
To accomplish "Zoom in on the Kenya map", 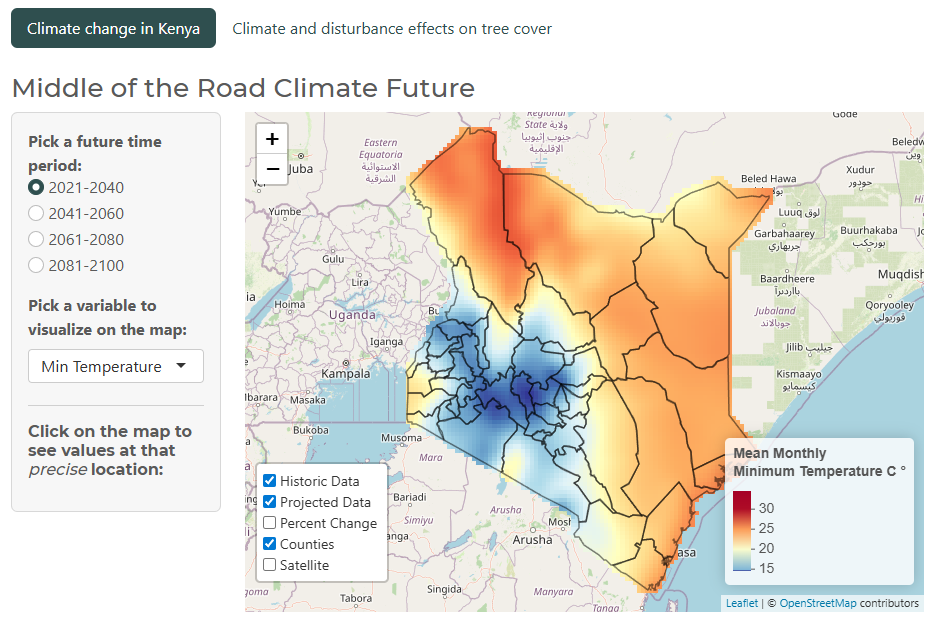I will 271,140.
